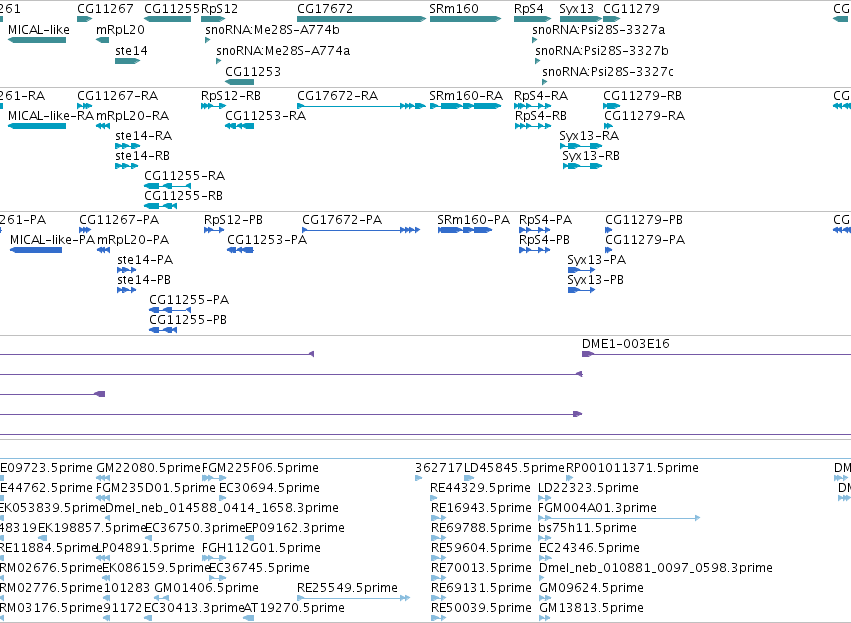Select the CG17672-RA transcript label
Screen dimensions: 851x623
pyautogui.click(x=338, y=96)
